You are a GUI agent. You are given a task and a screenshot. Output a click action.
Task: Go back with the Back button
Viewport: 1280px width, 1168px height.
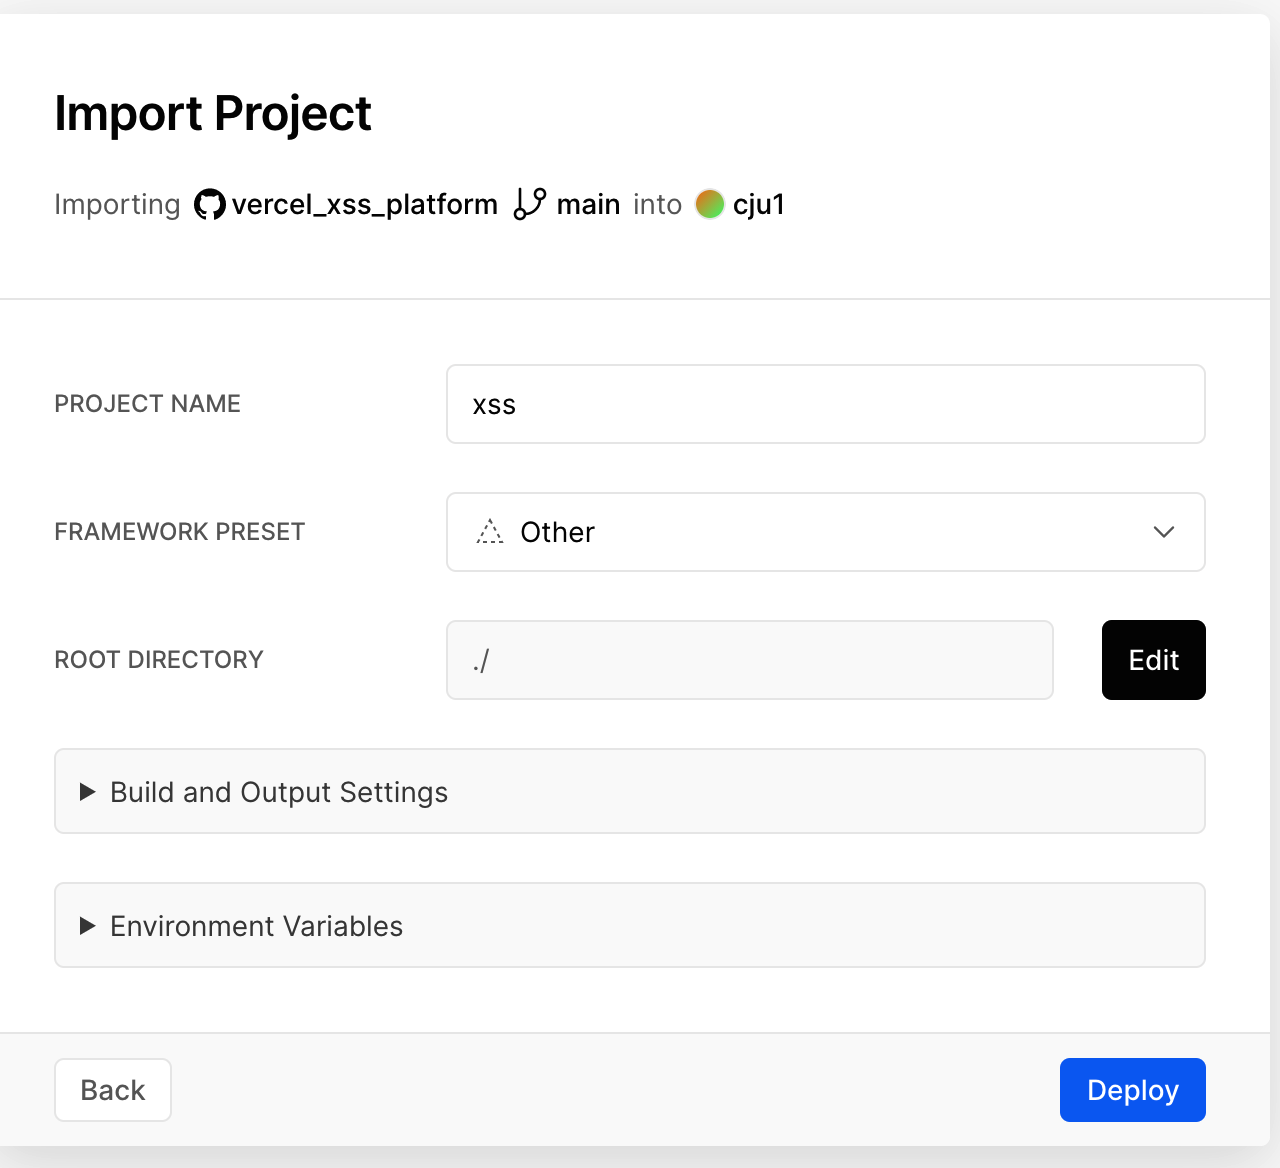pyautogui.click(x=113, y=1090)
